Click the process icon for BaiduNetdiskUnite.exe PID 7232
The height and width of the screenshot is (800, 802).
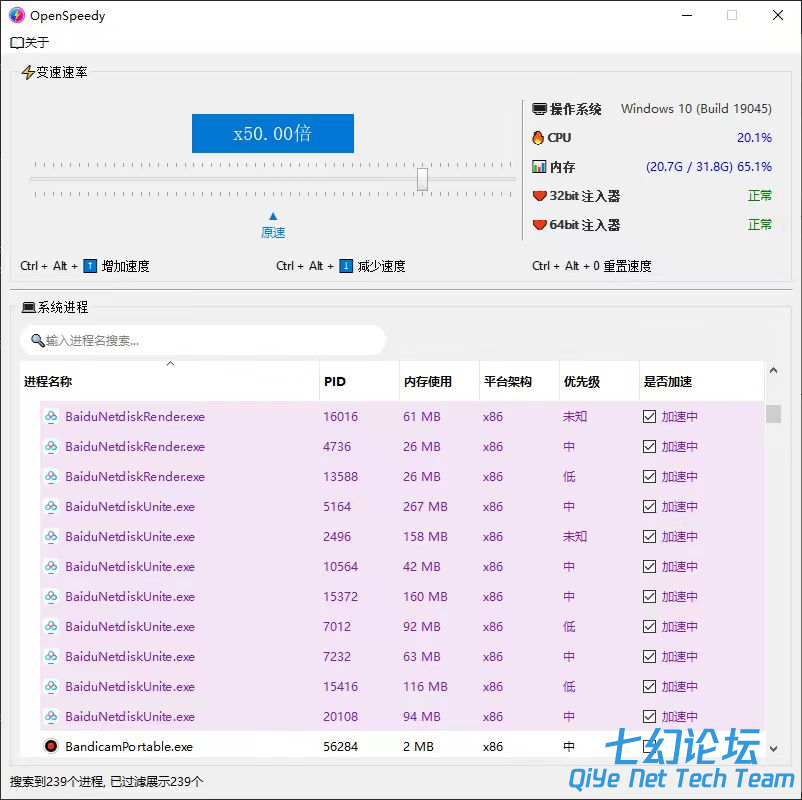tap(51, 657)
